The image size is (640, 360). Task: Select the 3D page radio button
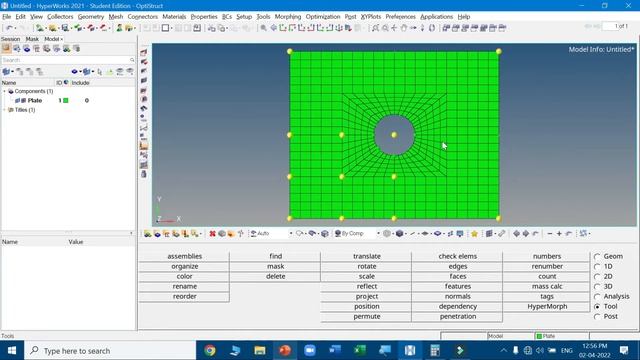coord(597,287)
